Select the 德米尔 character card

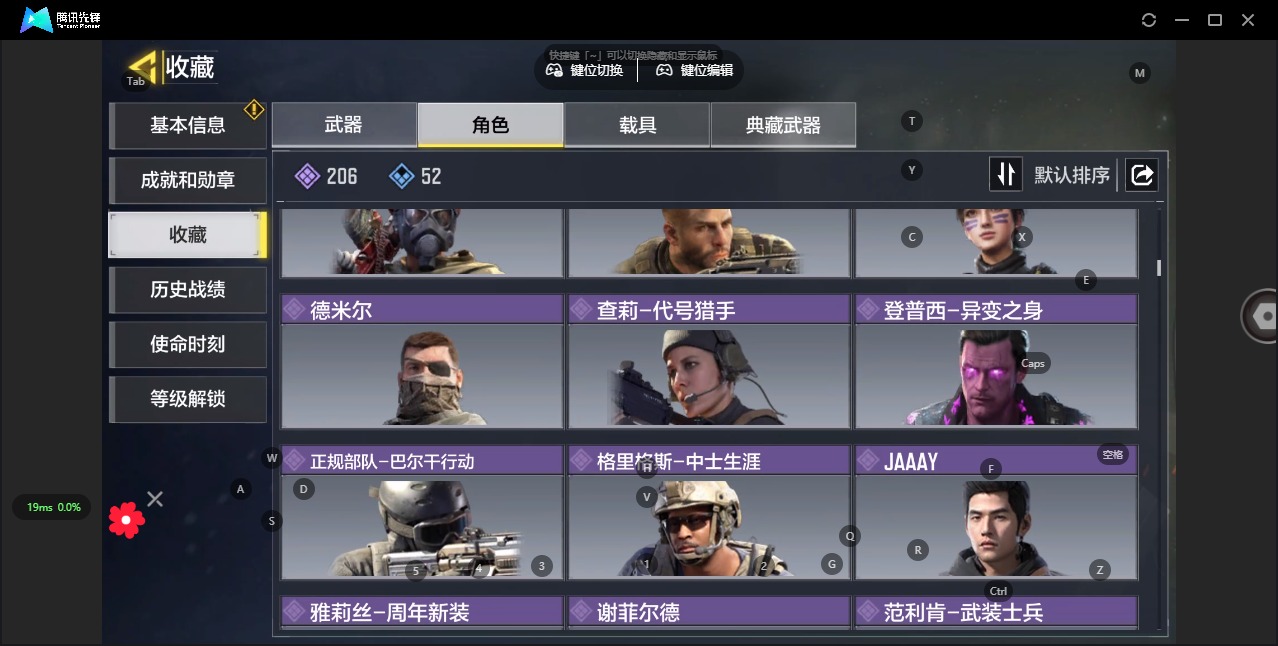pos(422,361)
